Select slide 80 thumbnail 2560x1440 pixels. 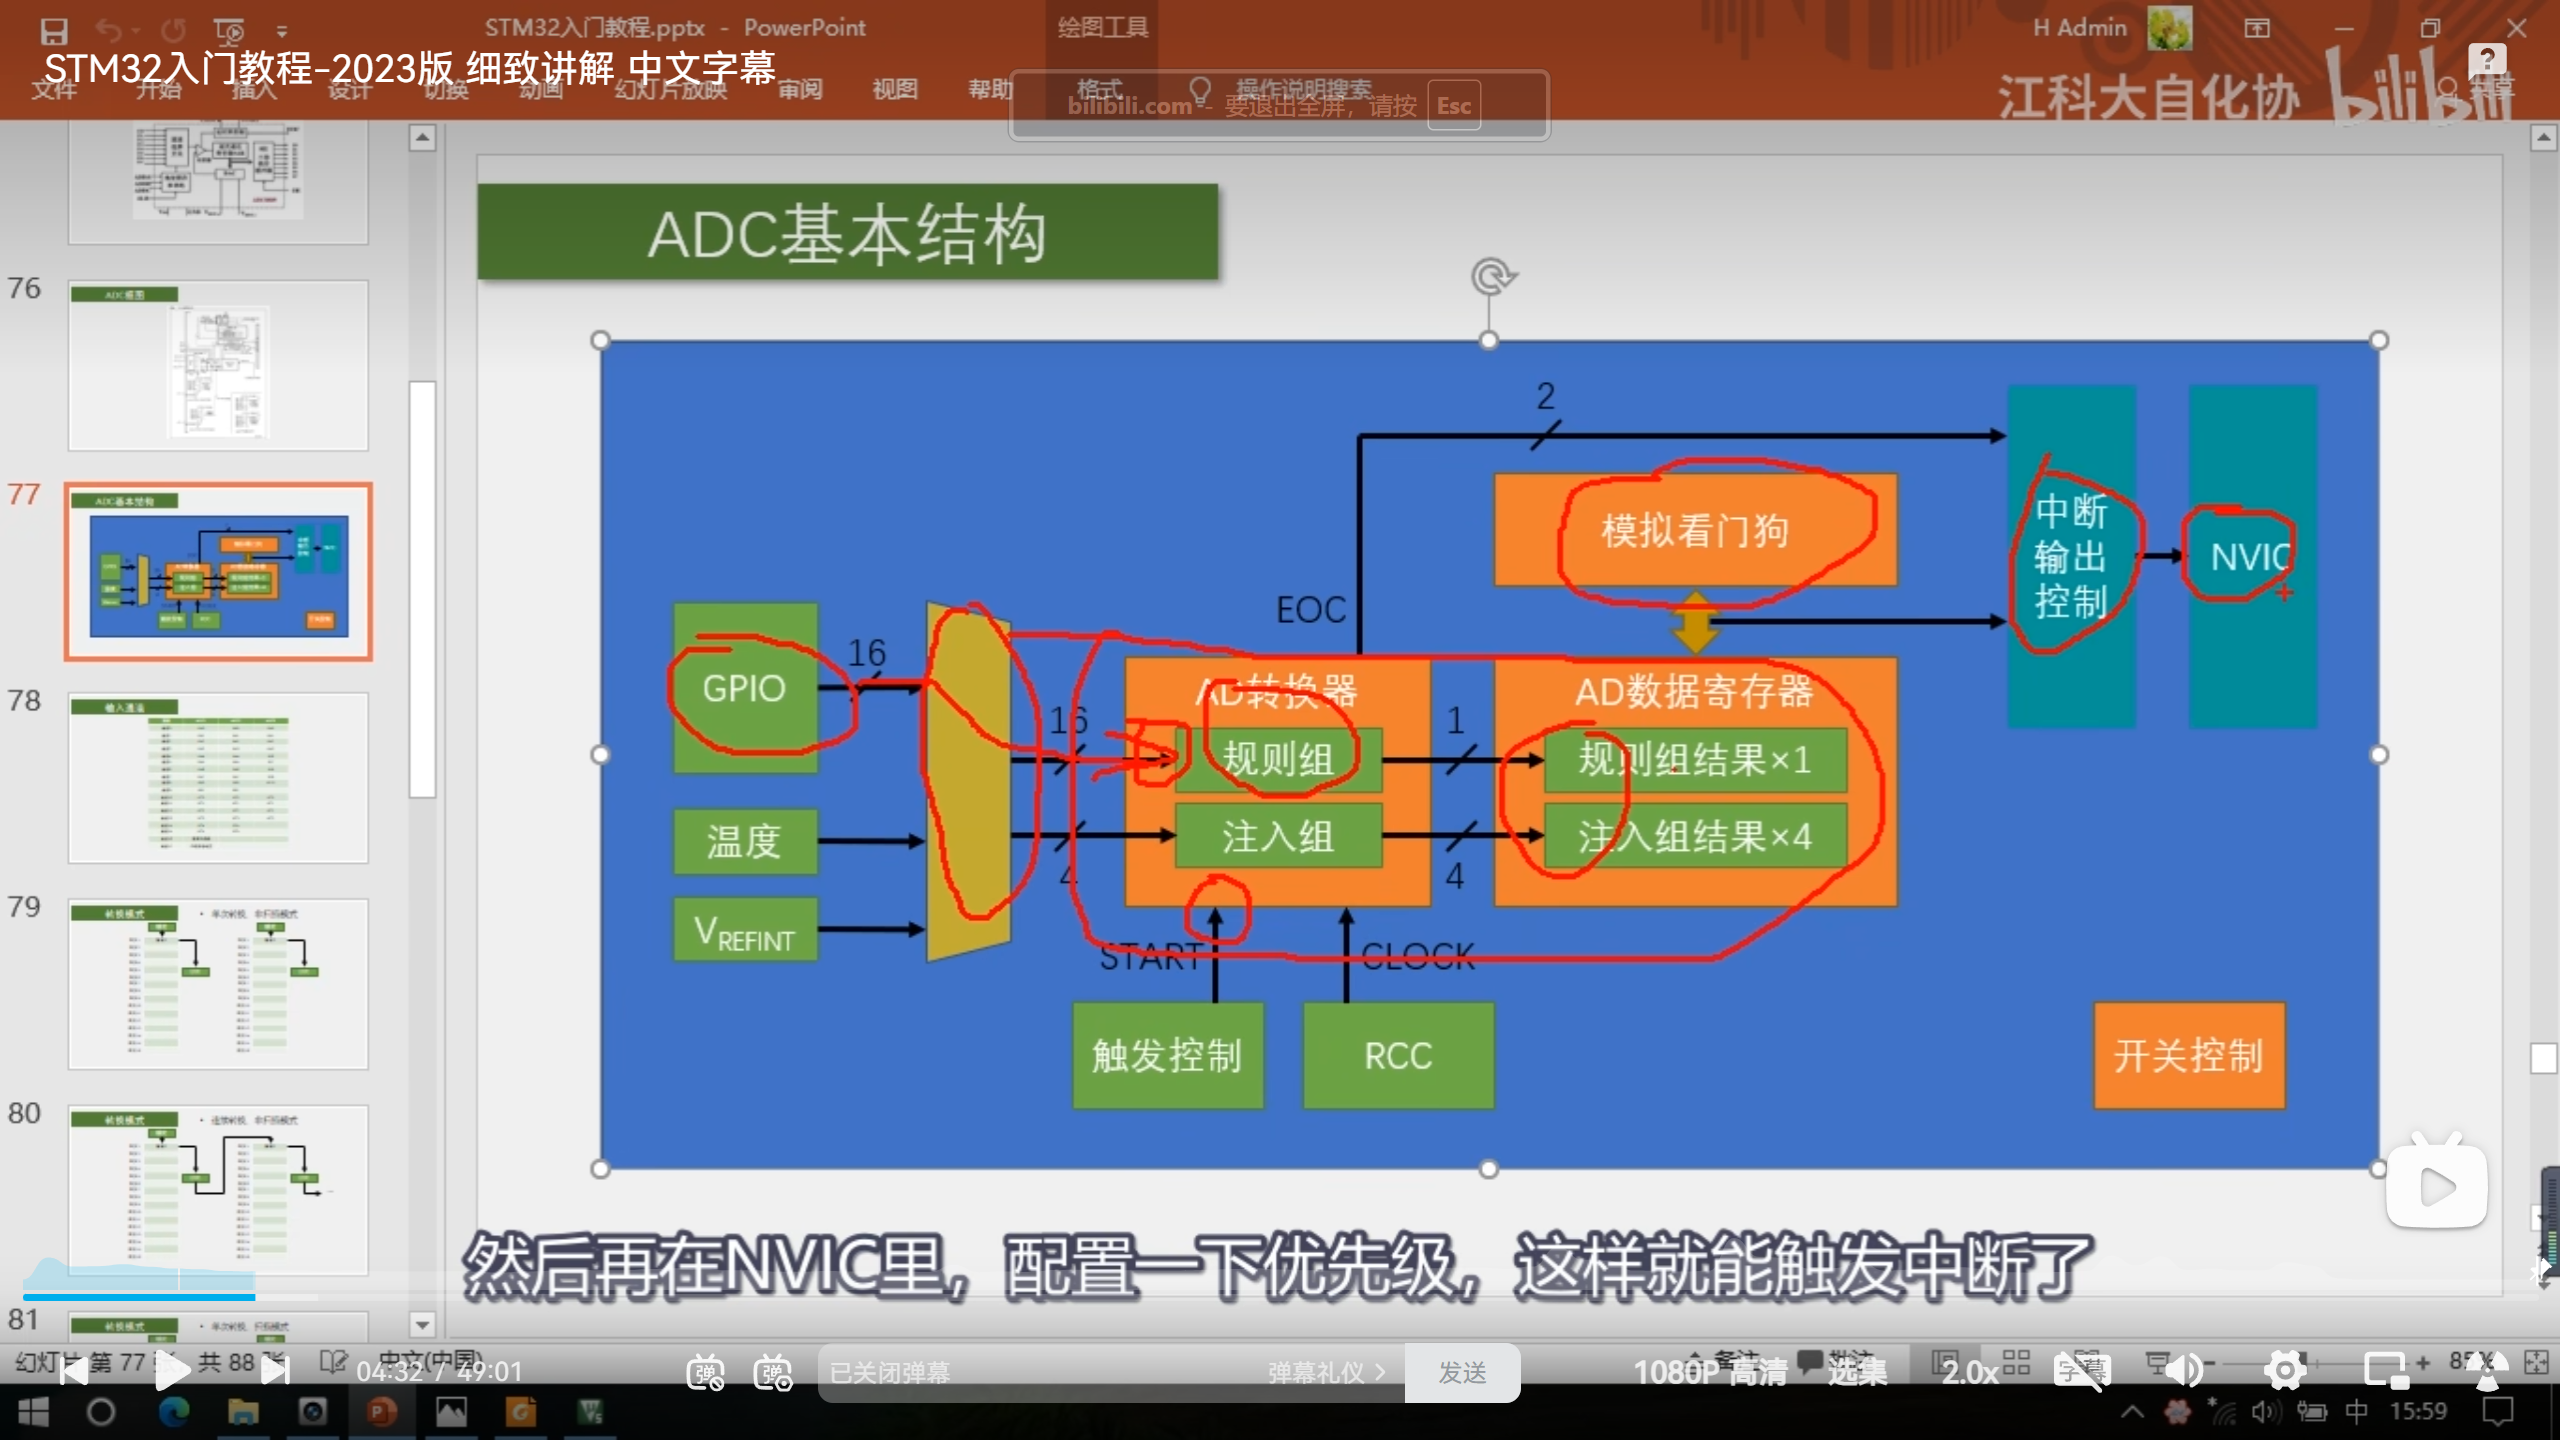pos(218,1190)
